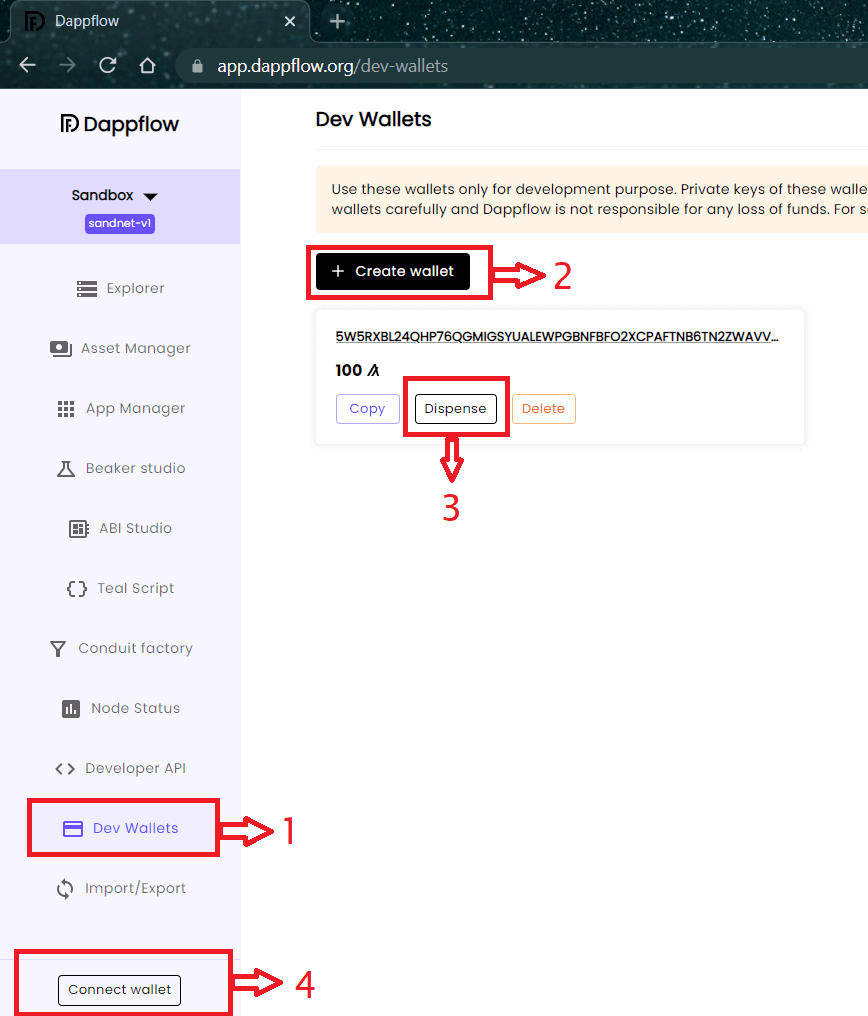Open Teal Script from sidebar

coord(135,588)
